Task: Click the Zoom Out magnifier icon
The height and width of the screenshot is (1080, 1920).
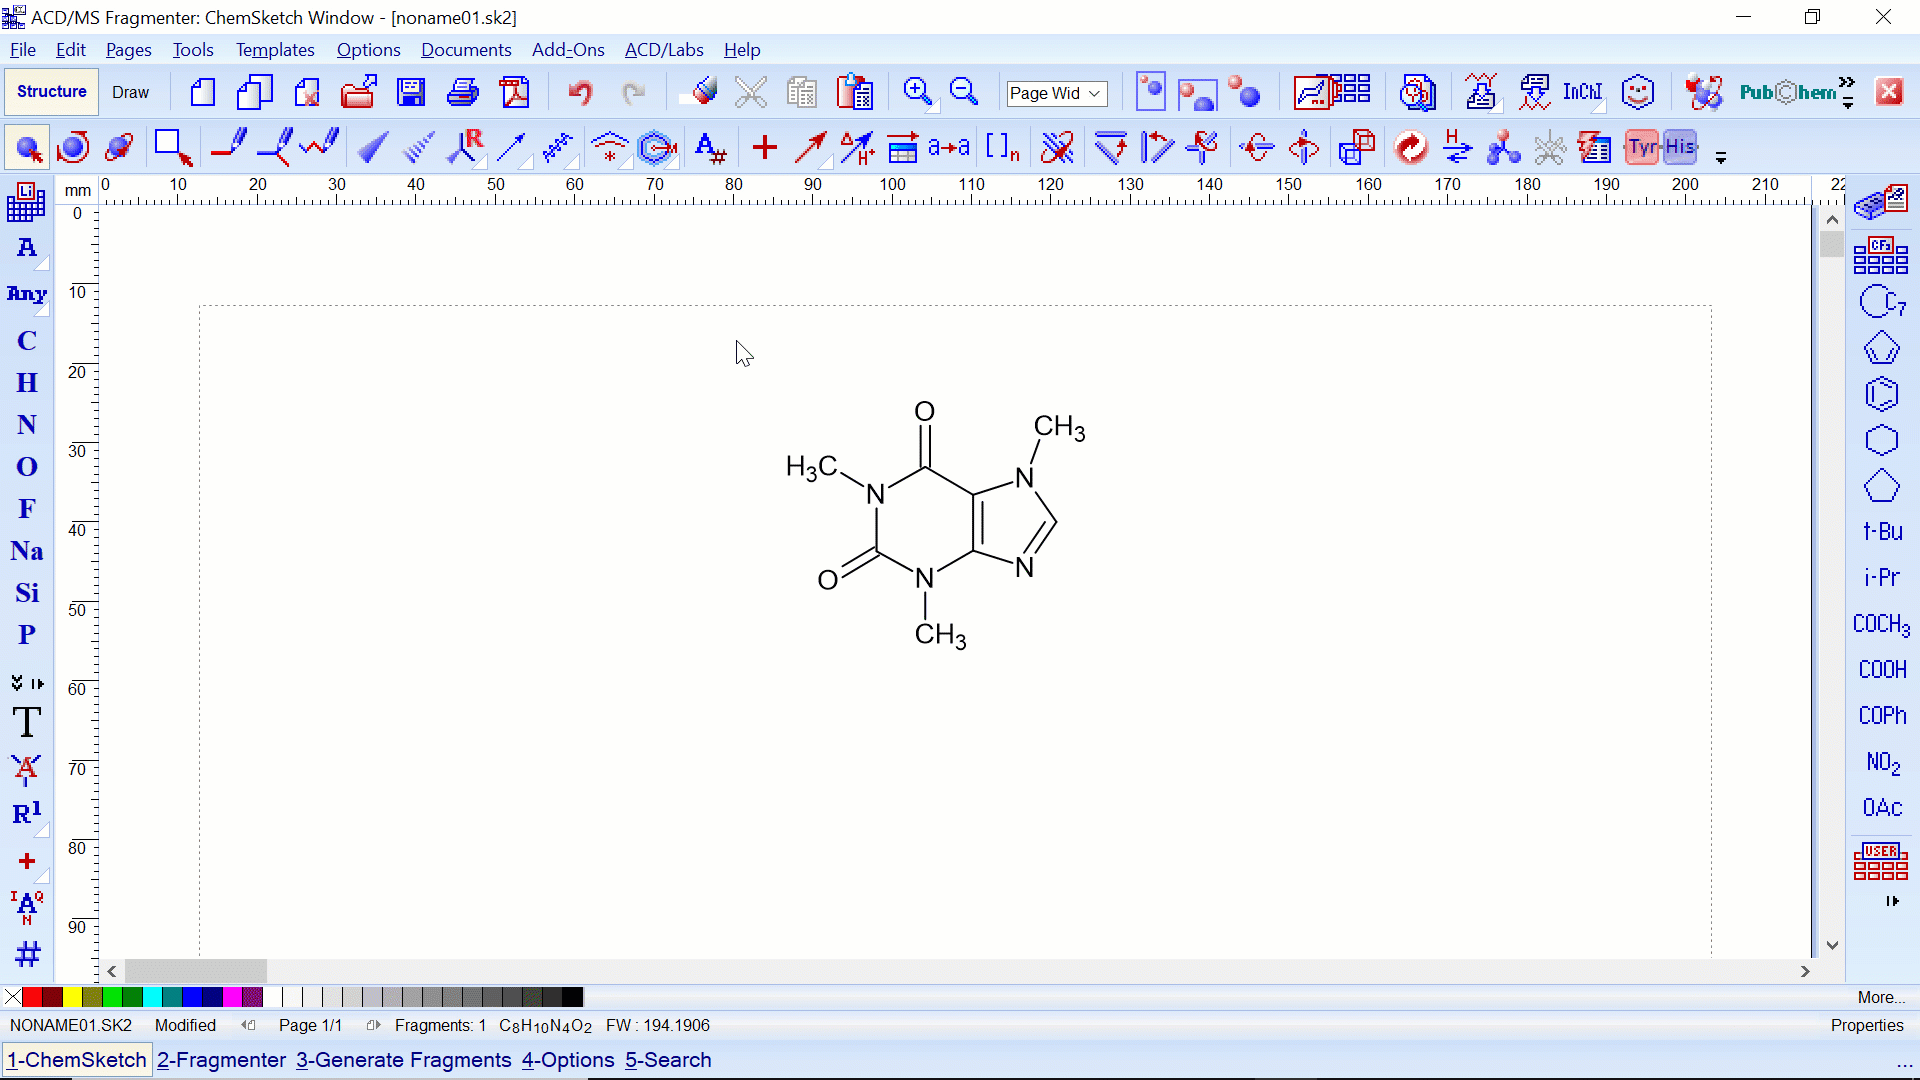Action: [x=964, y=93]
